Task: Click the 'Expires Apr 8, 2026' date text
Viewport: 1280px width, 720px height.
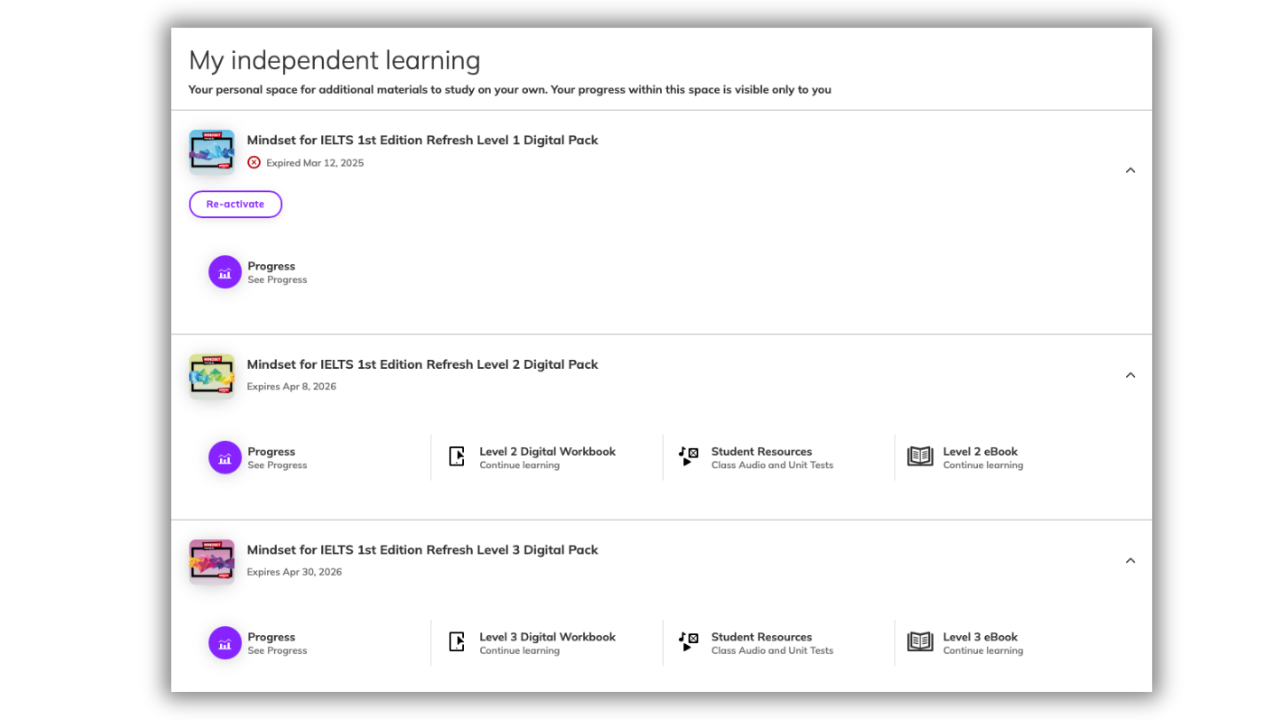Action: (x=291, y=387)
